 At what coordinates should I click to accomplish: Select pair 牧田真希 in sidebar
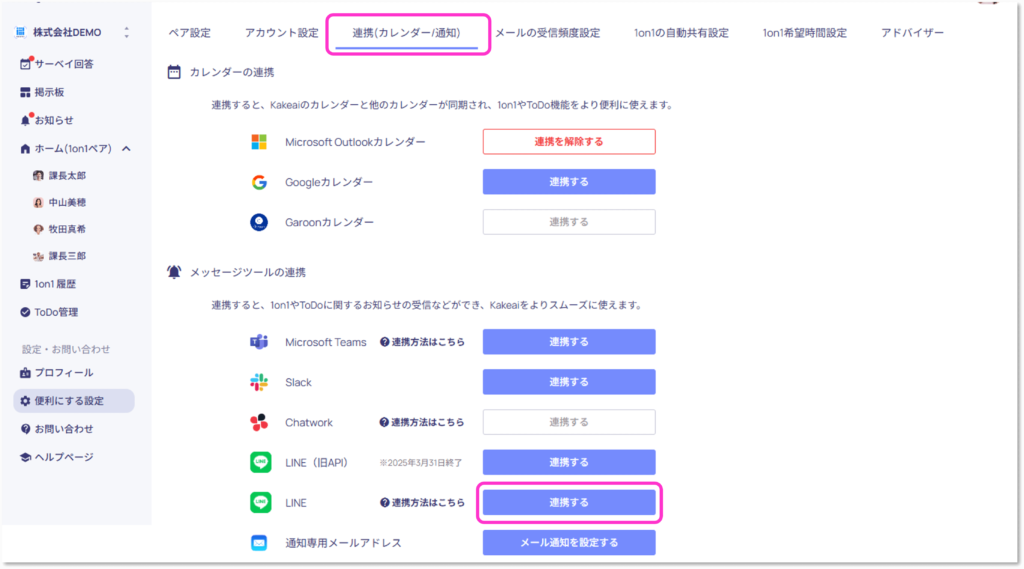click(x=67, y=229)
